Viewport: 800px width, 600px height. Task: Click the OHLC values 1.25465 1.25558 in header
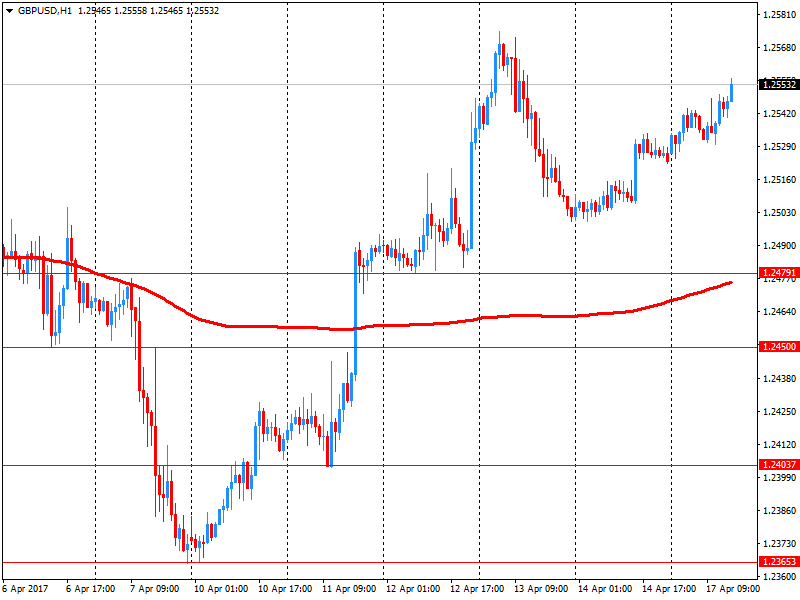click(113, 11)
